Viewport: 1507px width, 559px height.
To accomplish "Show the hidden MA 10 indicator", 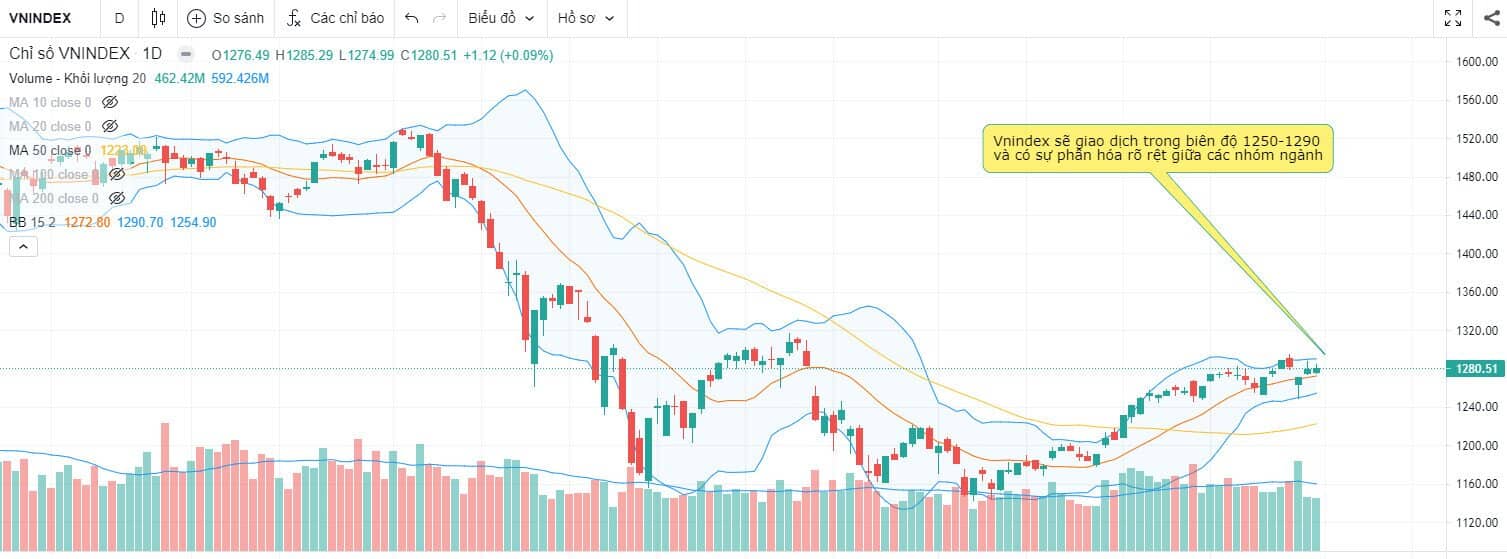I will [x=110, y=103].
